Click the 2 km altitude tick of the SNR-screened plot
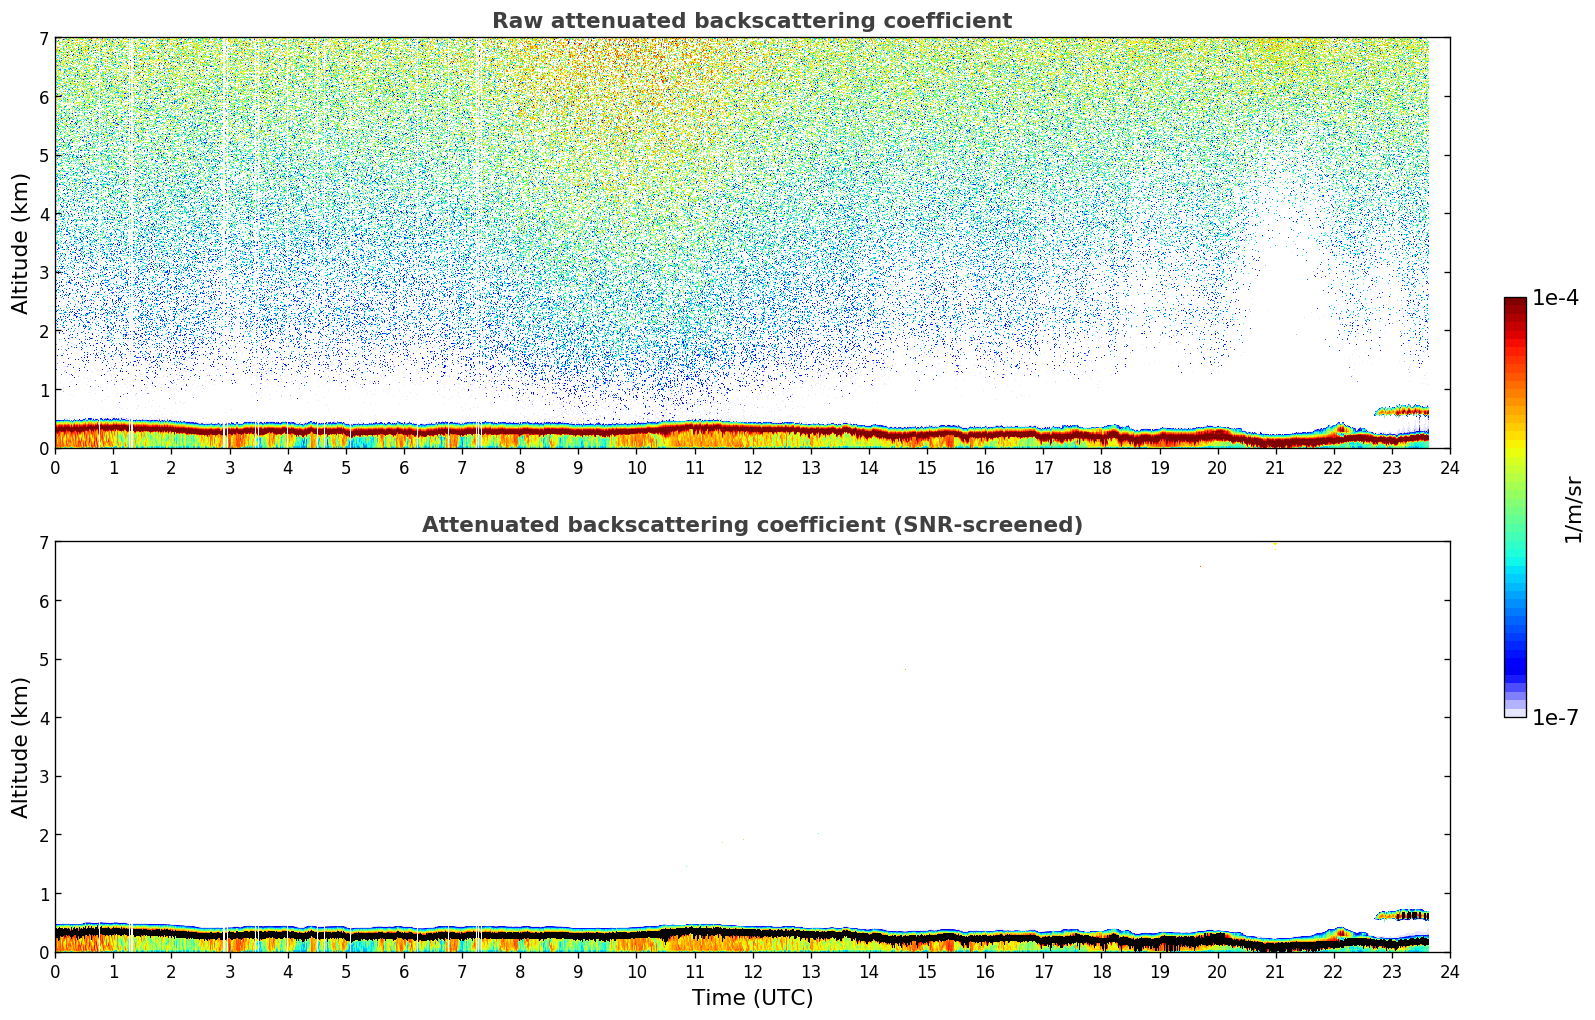Image resolution: width=1595 pixels, height=1020 pixels. pos(43,835)
